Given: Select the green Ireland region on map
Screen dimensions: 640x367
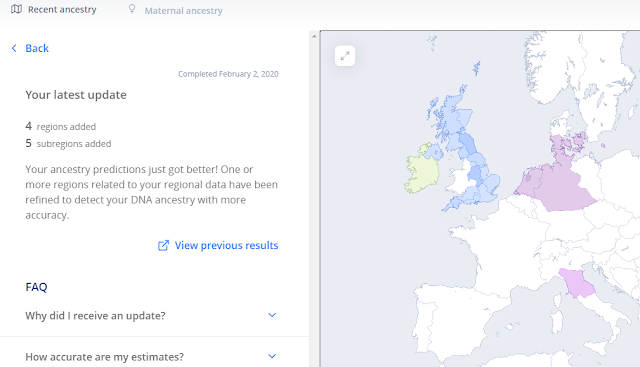Looking at the screenshot, I should pos(420,173).
